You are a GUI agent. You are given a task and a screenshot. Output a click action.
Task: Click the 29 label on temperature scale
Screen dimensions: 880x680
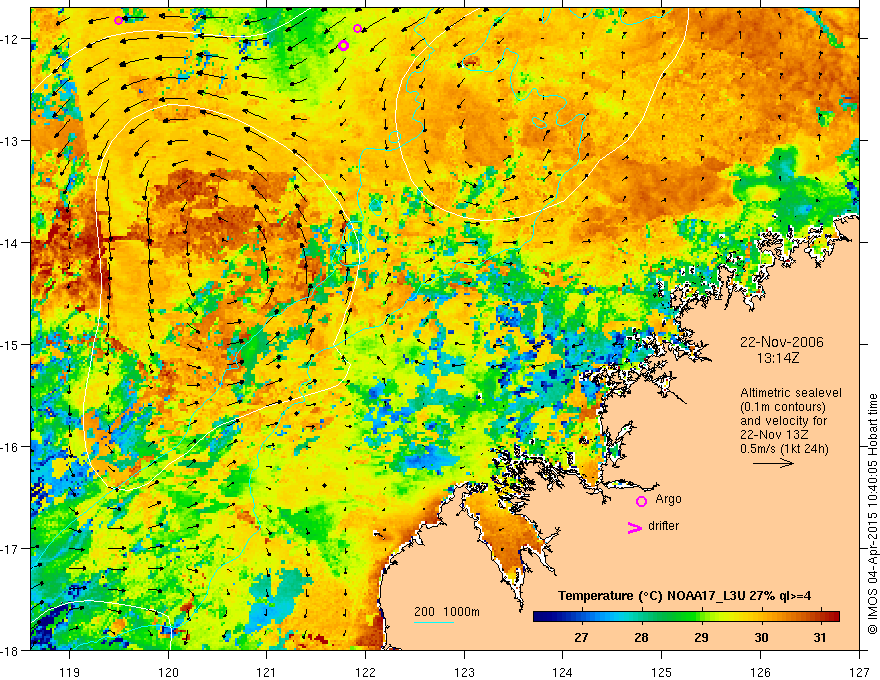[701, 637]
